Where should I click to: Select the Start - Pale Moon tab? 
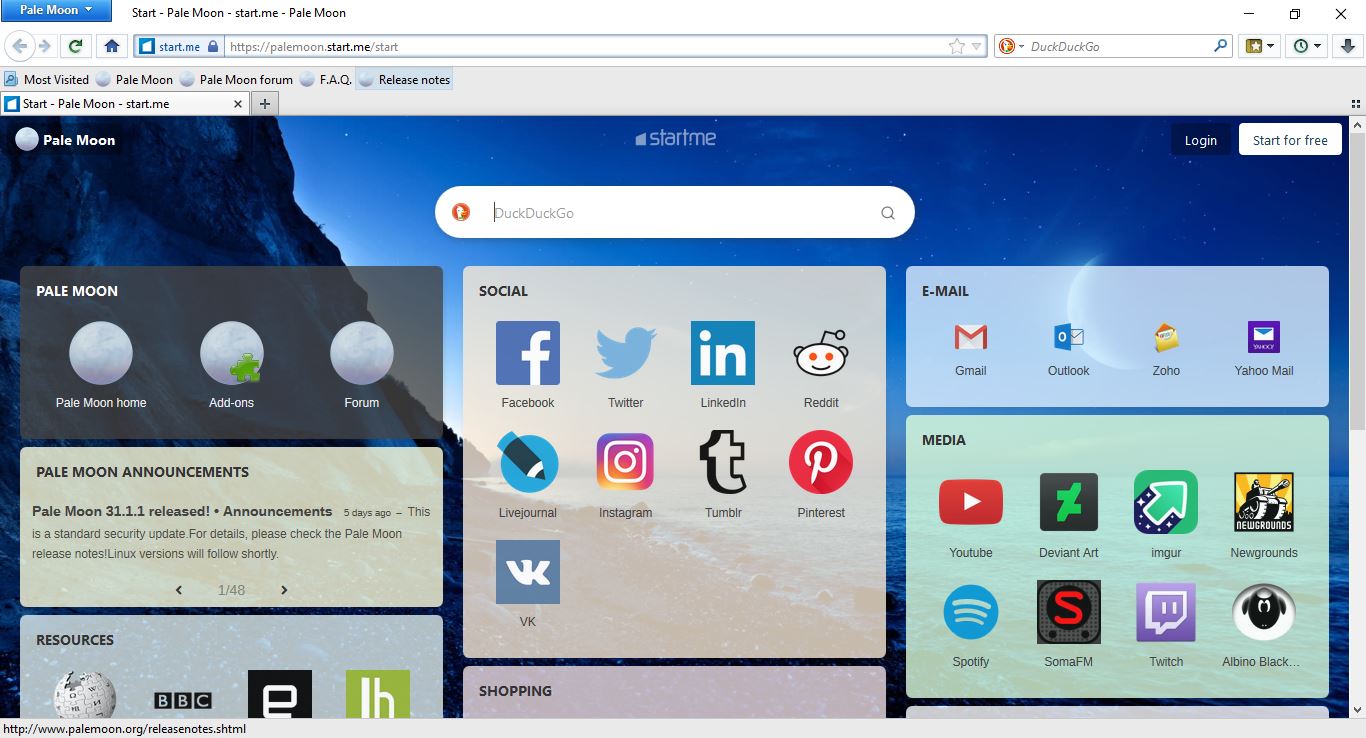(124, 104)
